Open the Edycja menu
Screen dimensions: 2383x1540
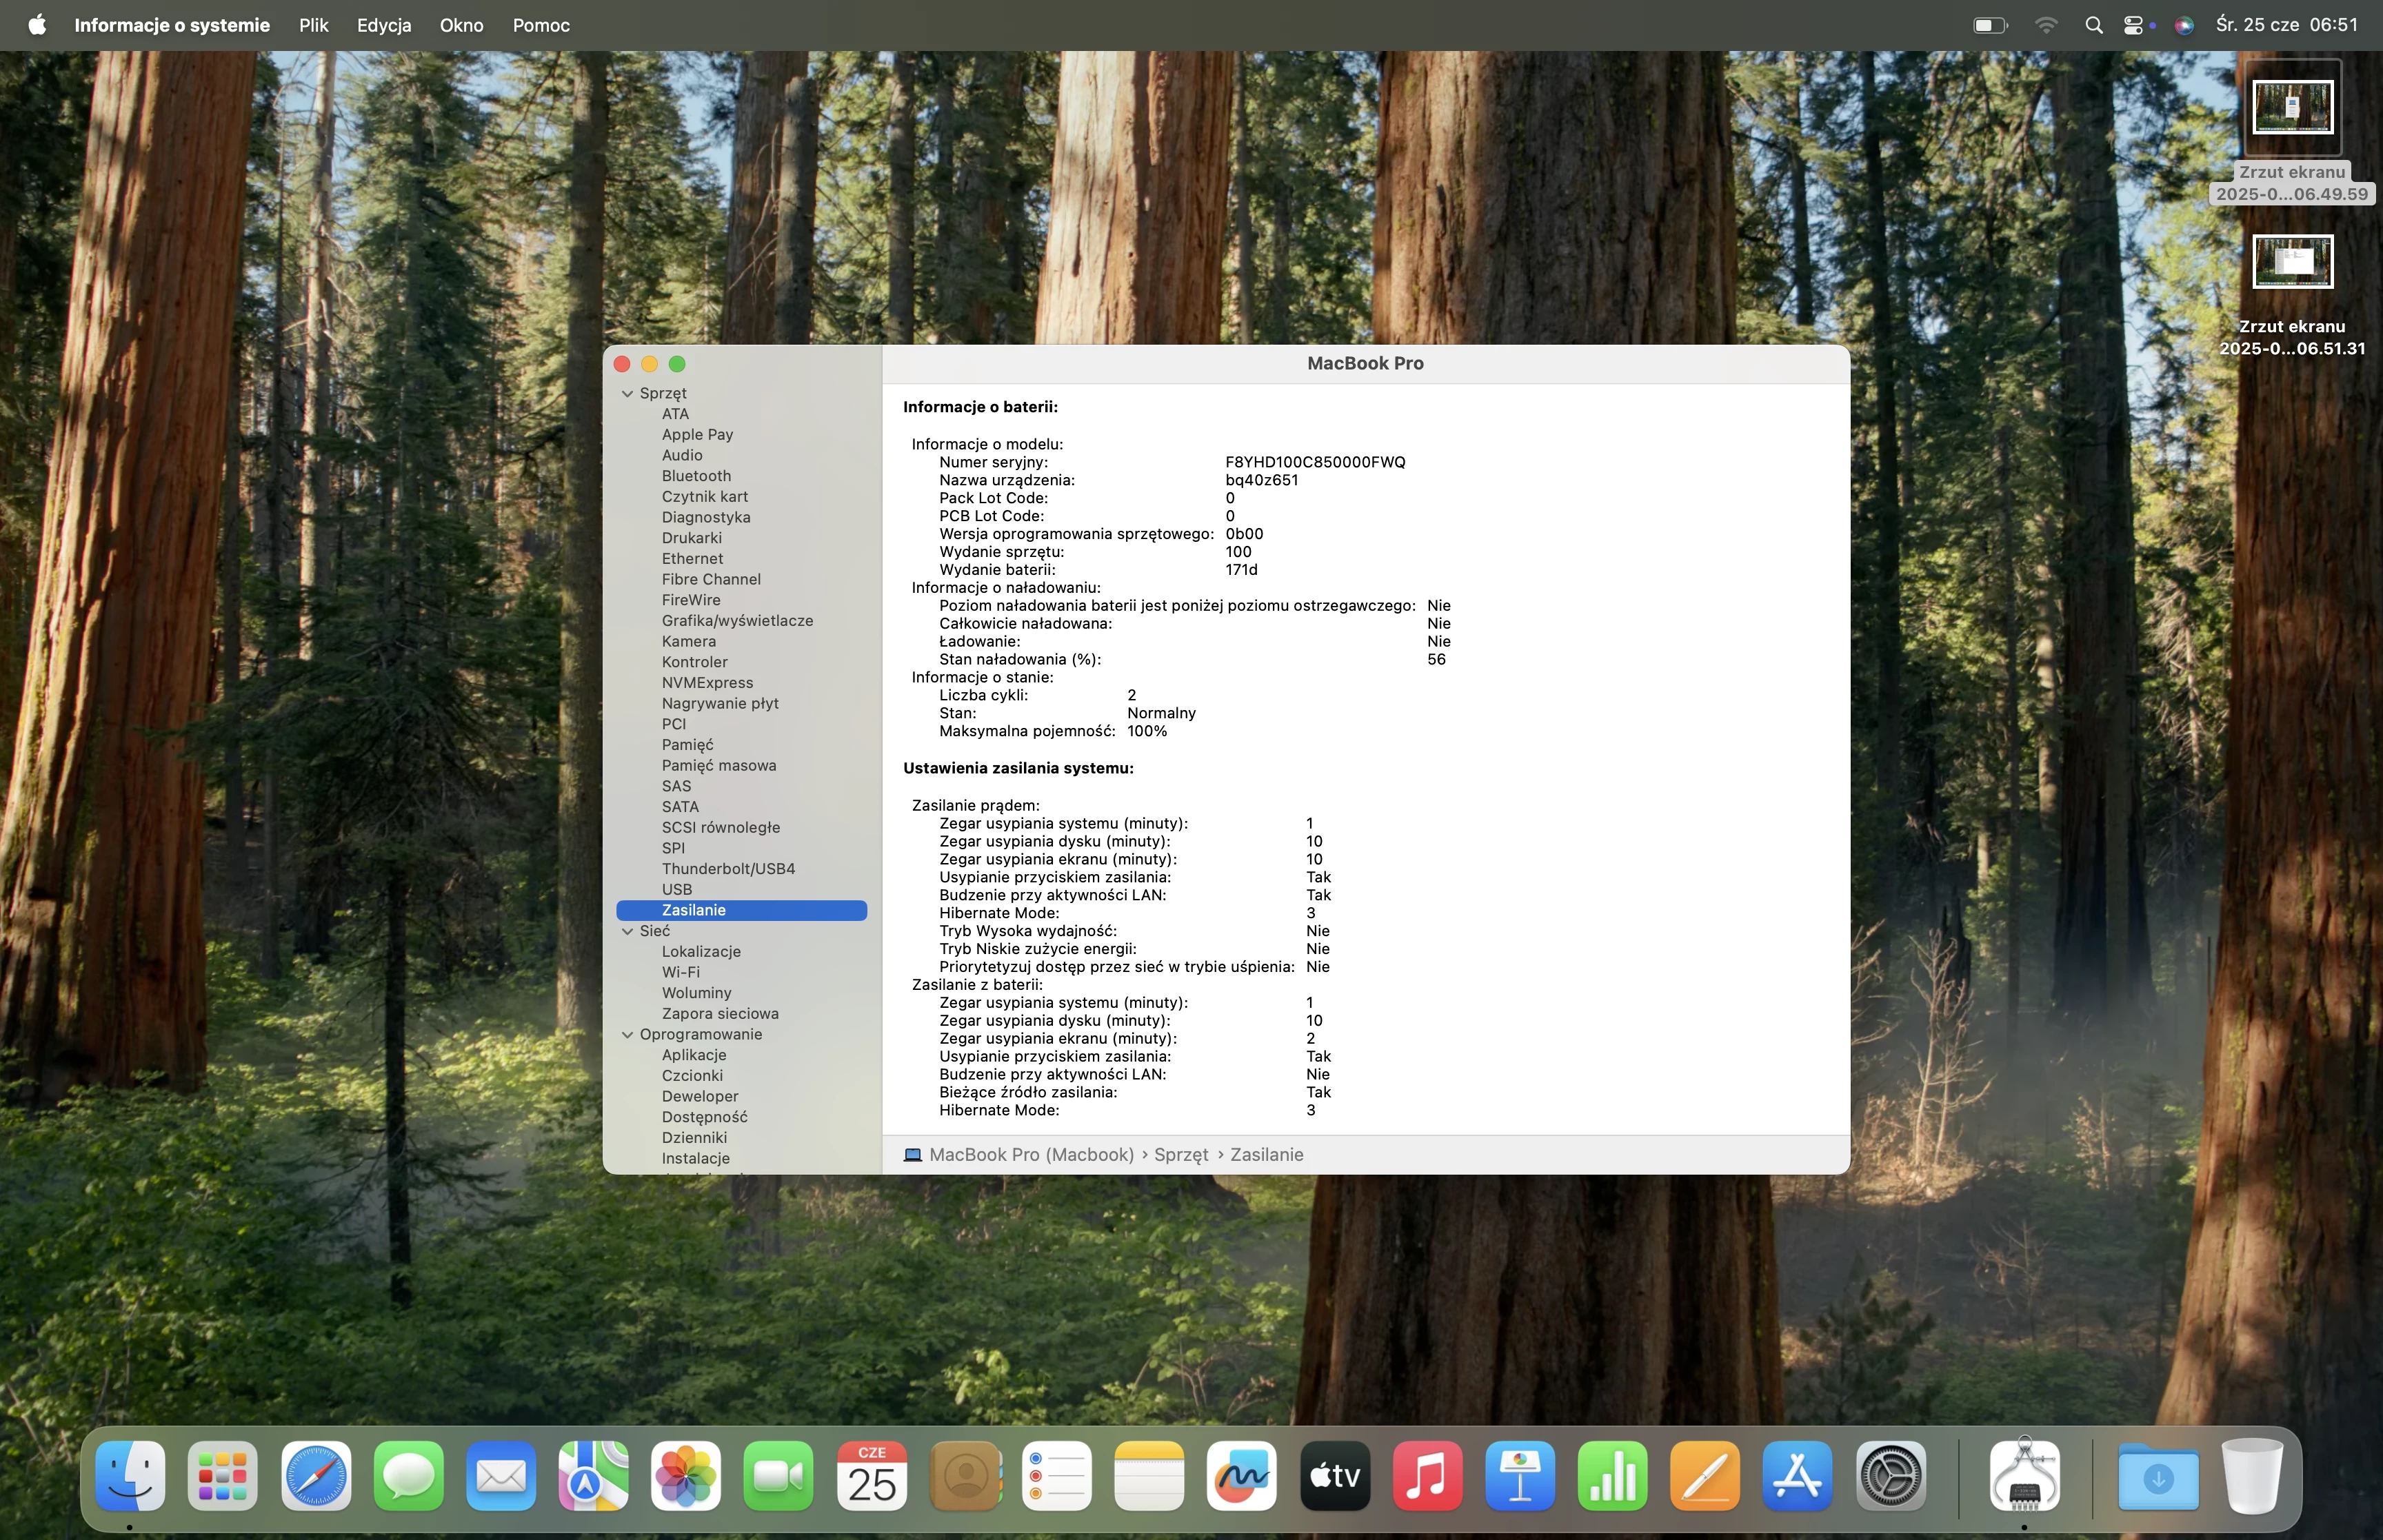(384, 25)
